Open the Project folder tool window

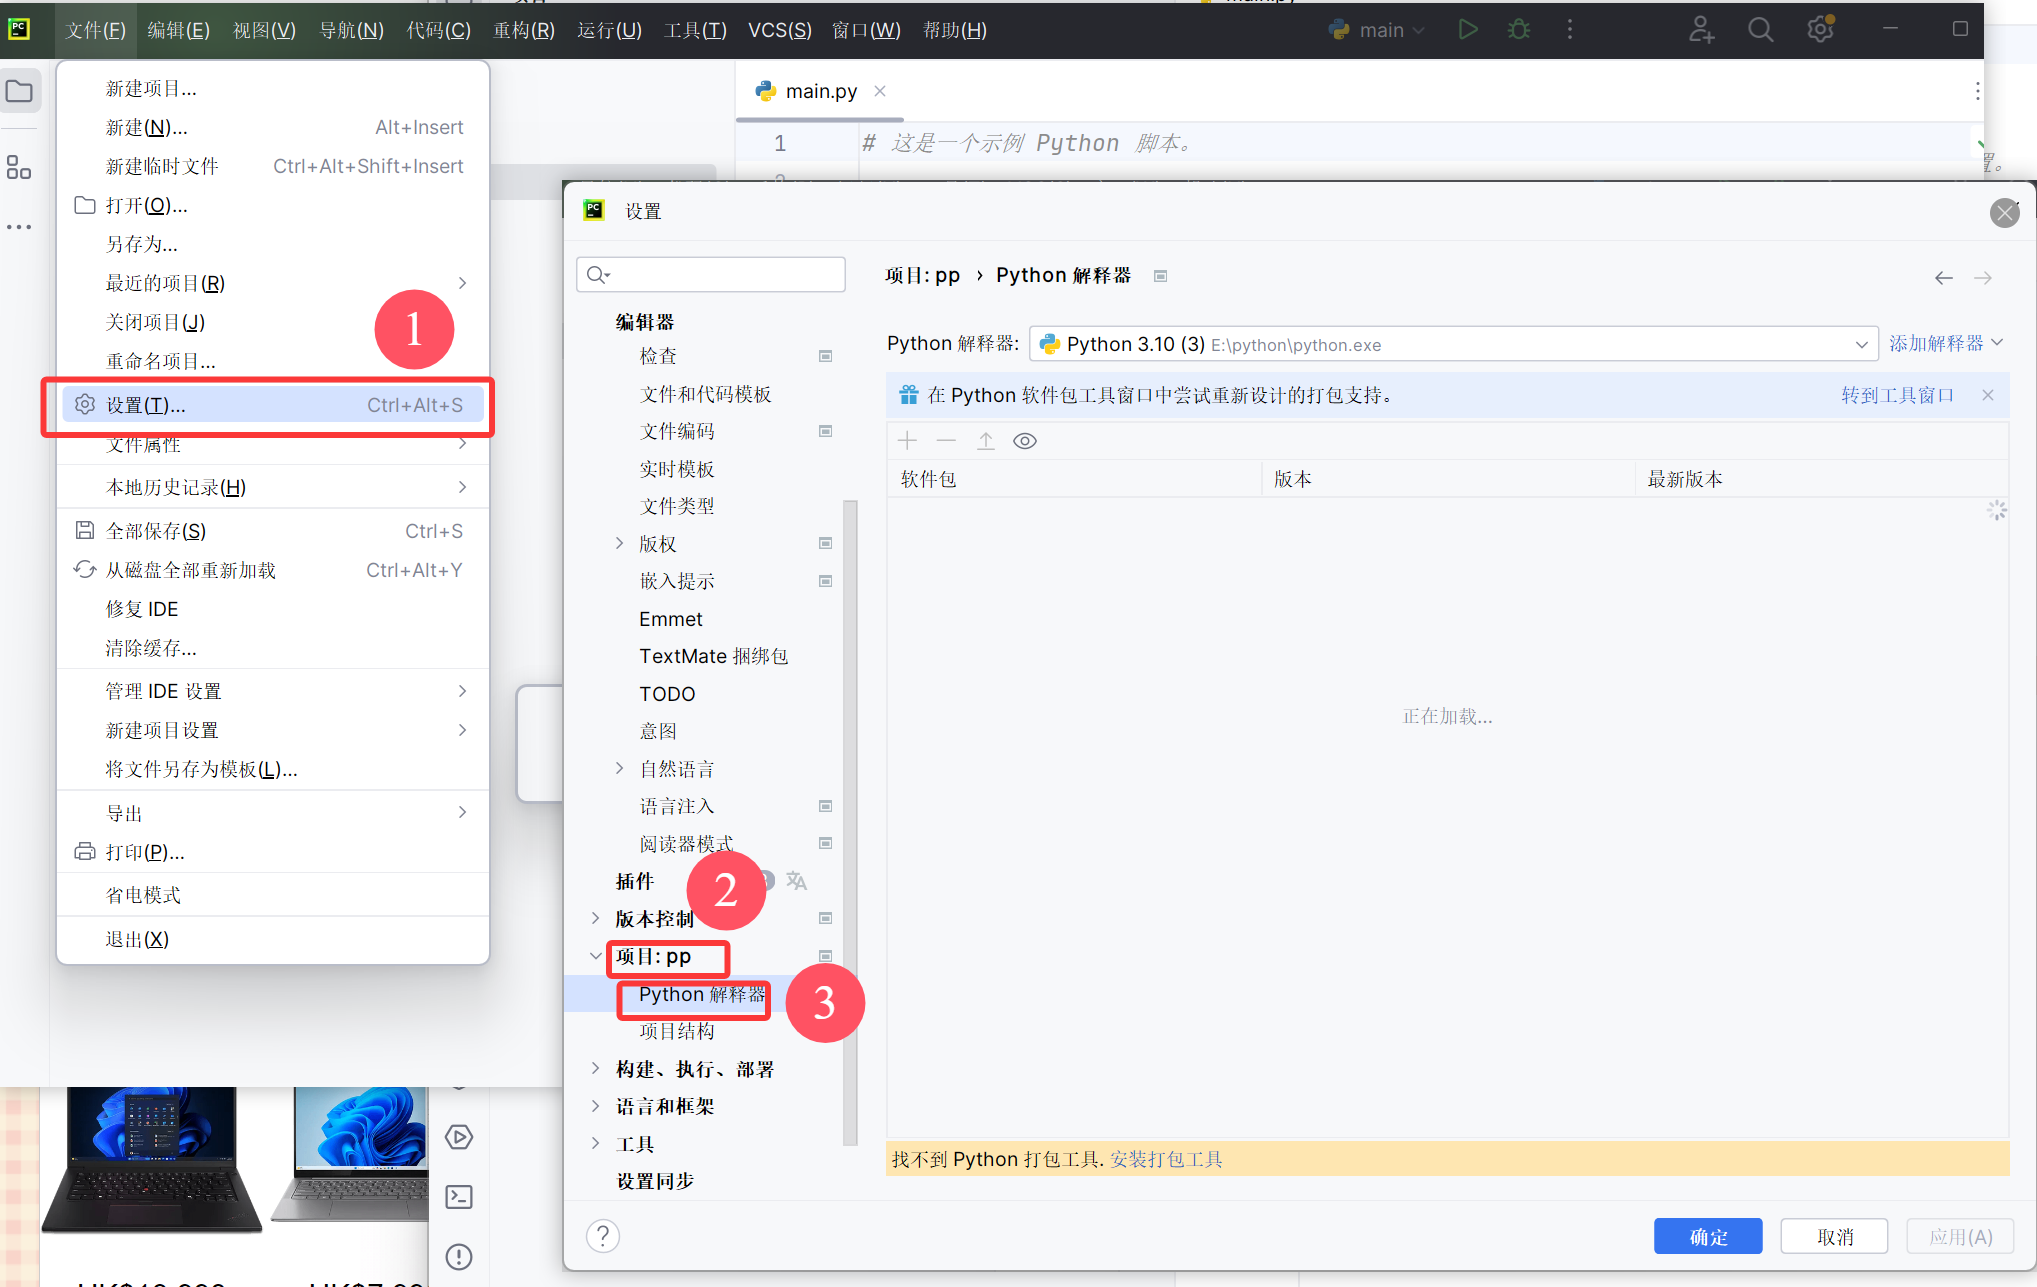point(20,92)
